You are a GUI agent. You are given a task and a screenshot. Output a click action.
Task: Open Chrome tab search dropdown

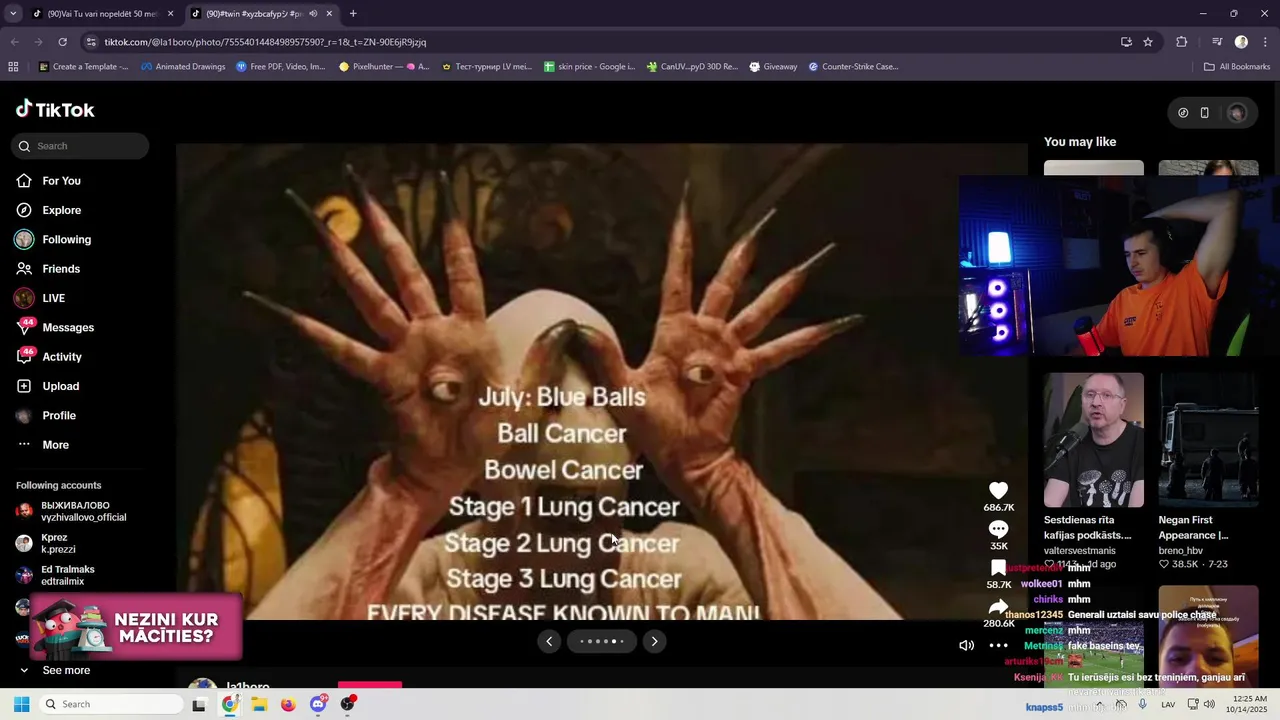[13, 14]
